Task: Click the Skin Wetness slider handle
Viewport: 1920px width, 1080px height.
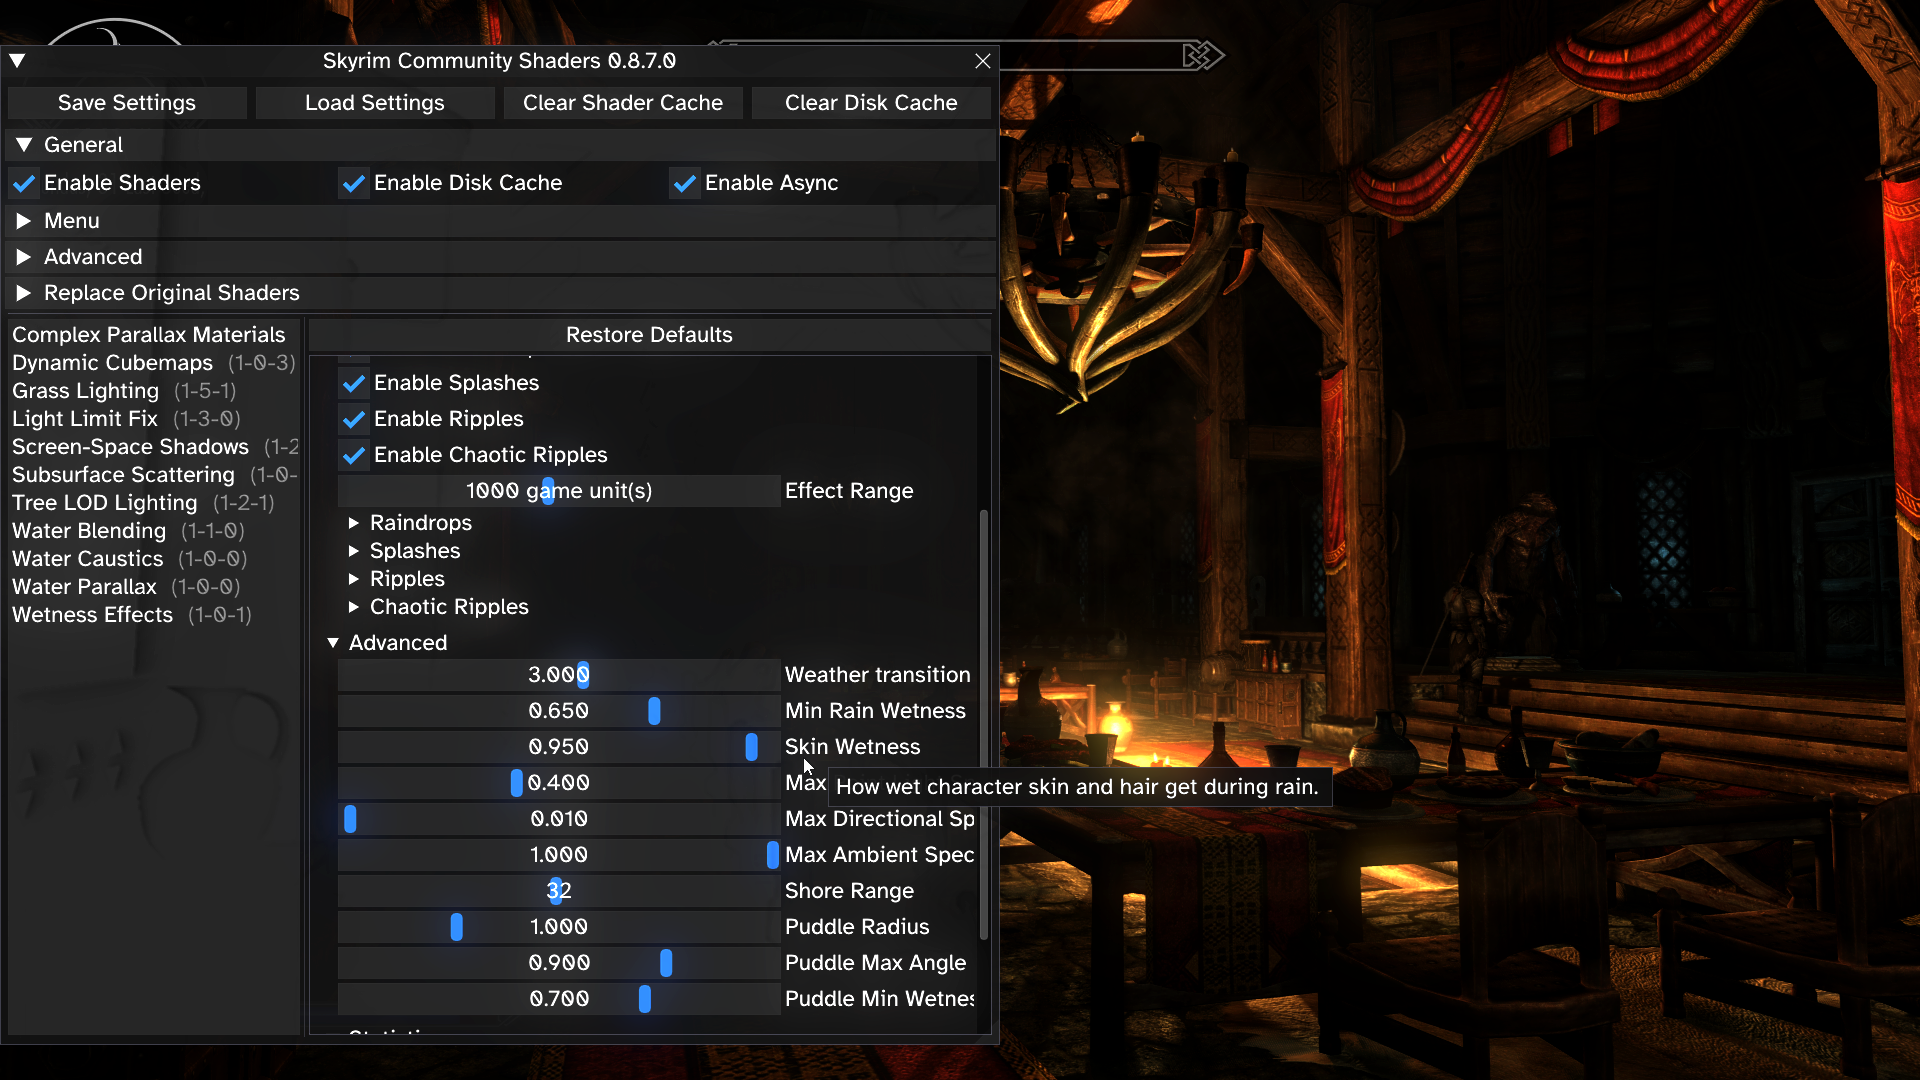Action: click(x=751, y=747)
